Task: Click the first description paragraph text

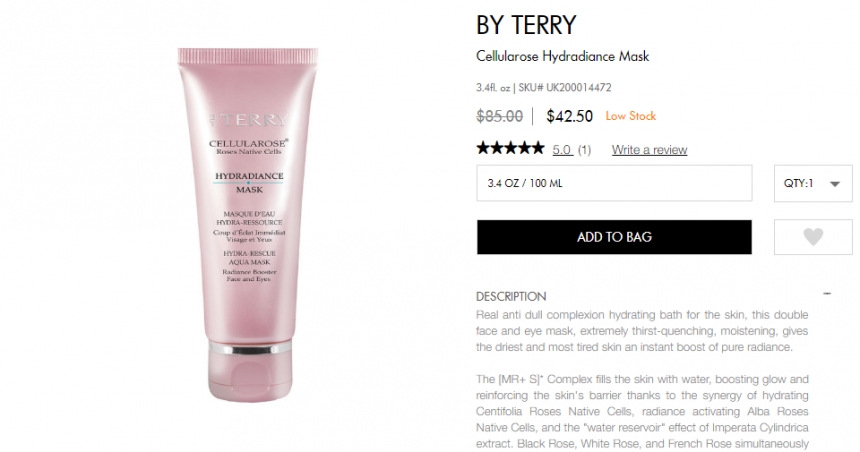Action: coord(642,331)
